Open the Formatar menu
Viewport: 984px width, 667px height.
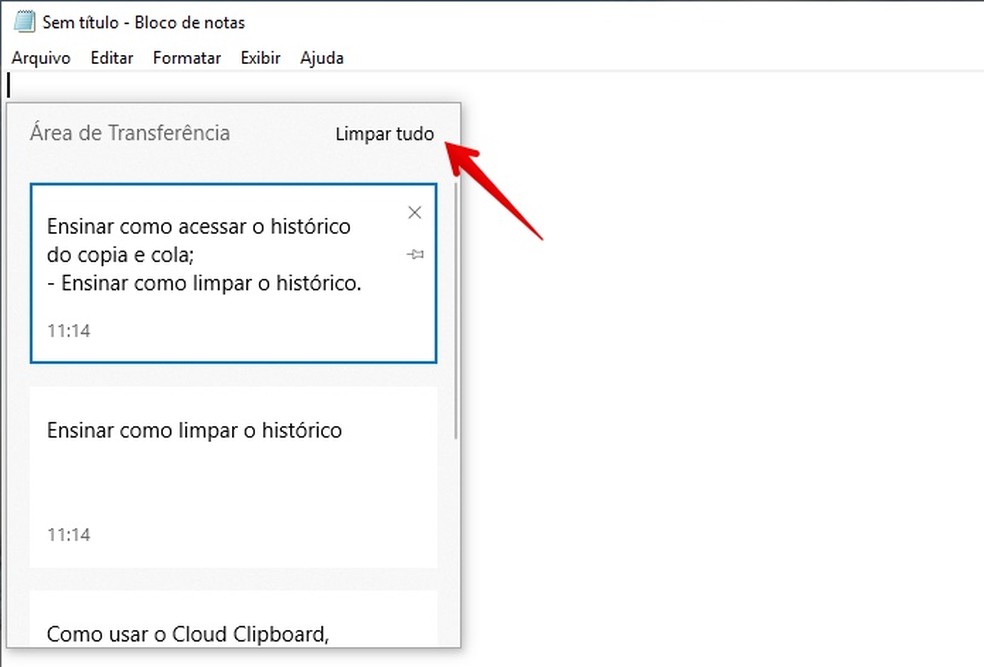click(x=187, y=58)
